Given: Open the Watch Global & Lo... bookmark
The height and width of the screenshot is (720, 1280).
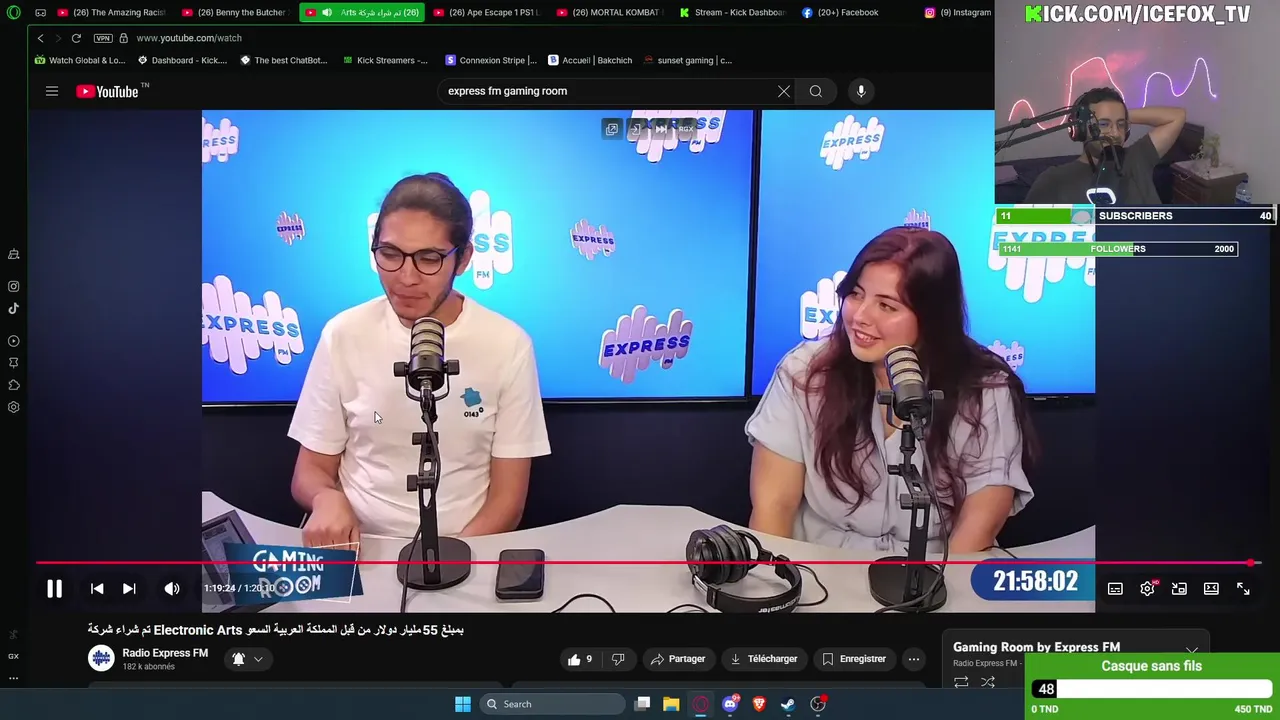Looking at the screenshot, I should (x=80, y=60).
